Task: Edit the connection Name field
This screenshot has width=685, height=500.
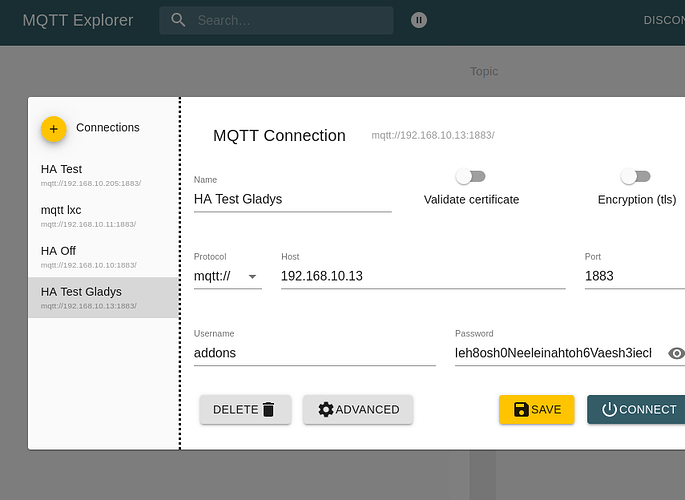Action: pos(292,199)
